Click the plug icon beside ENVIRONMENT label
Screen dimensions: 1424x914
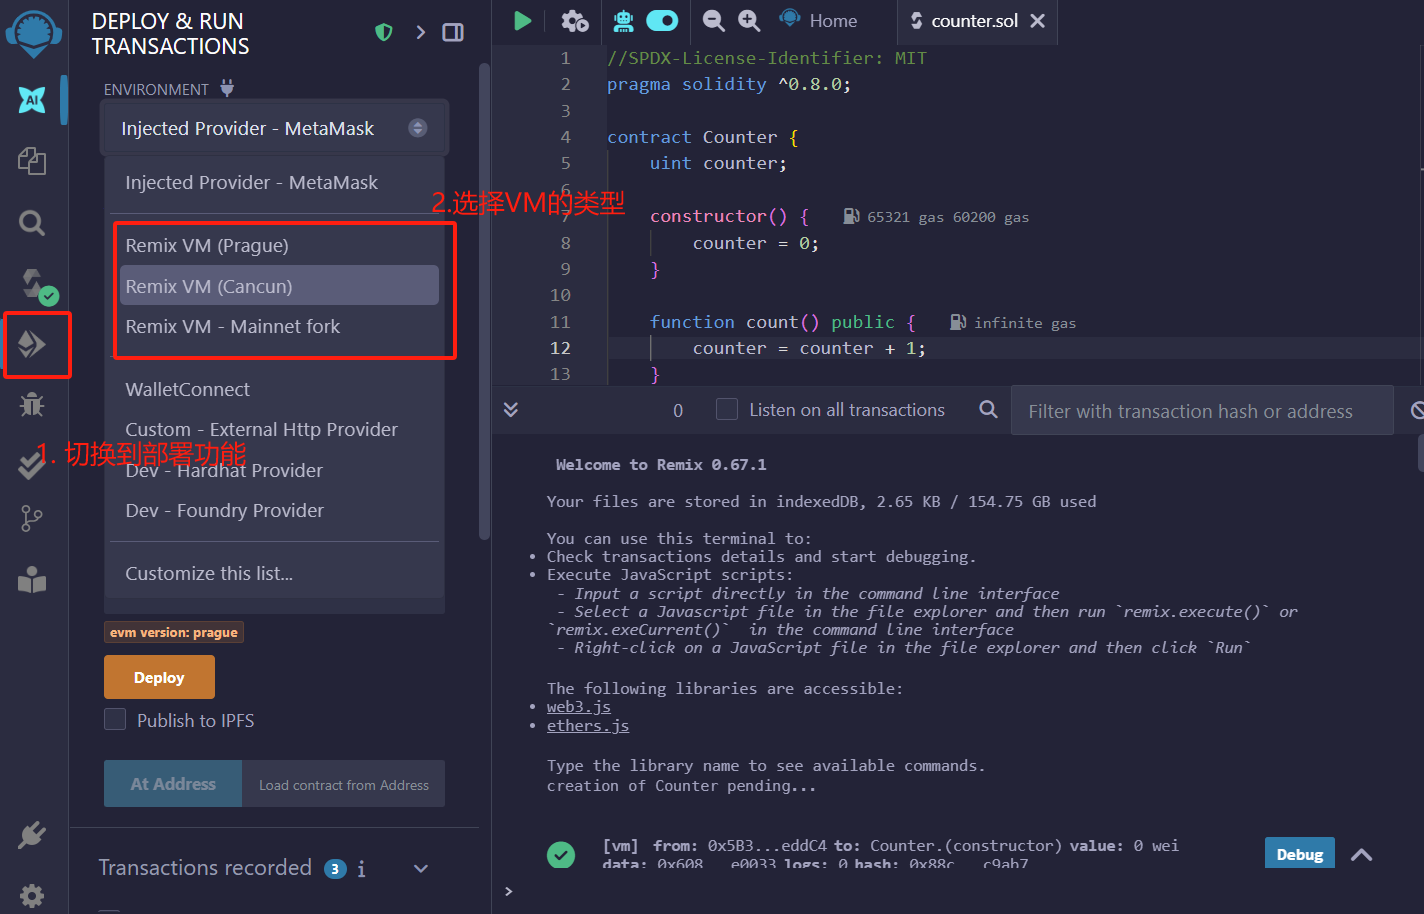point(227,88)
